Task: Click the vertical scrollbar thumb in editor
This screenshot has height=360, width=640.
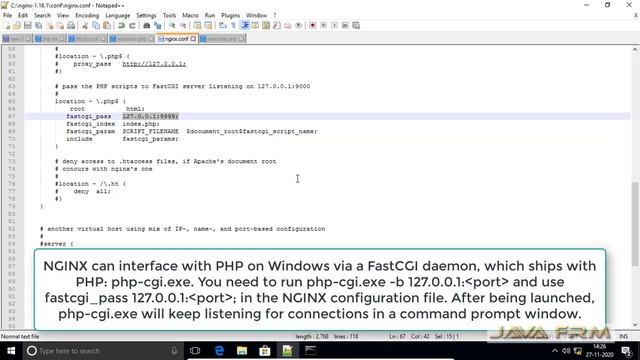Action: pyautogui.click(x=635, y=224)
